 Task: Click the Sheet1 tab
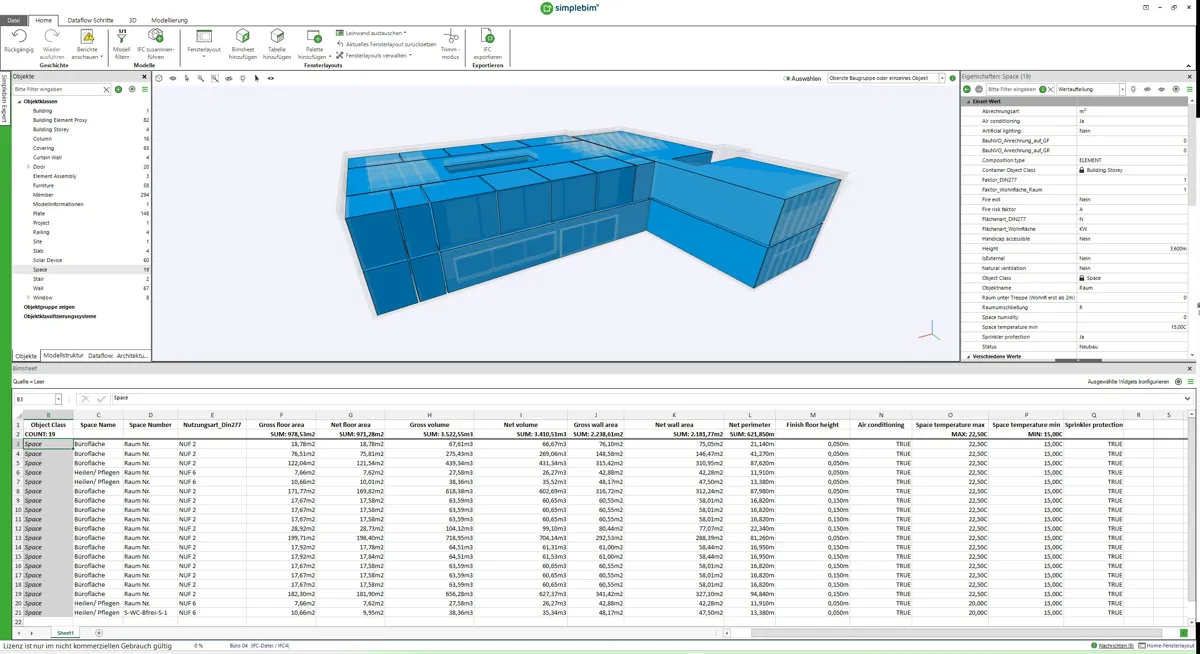(65, 633)
